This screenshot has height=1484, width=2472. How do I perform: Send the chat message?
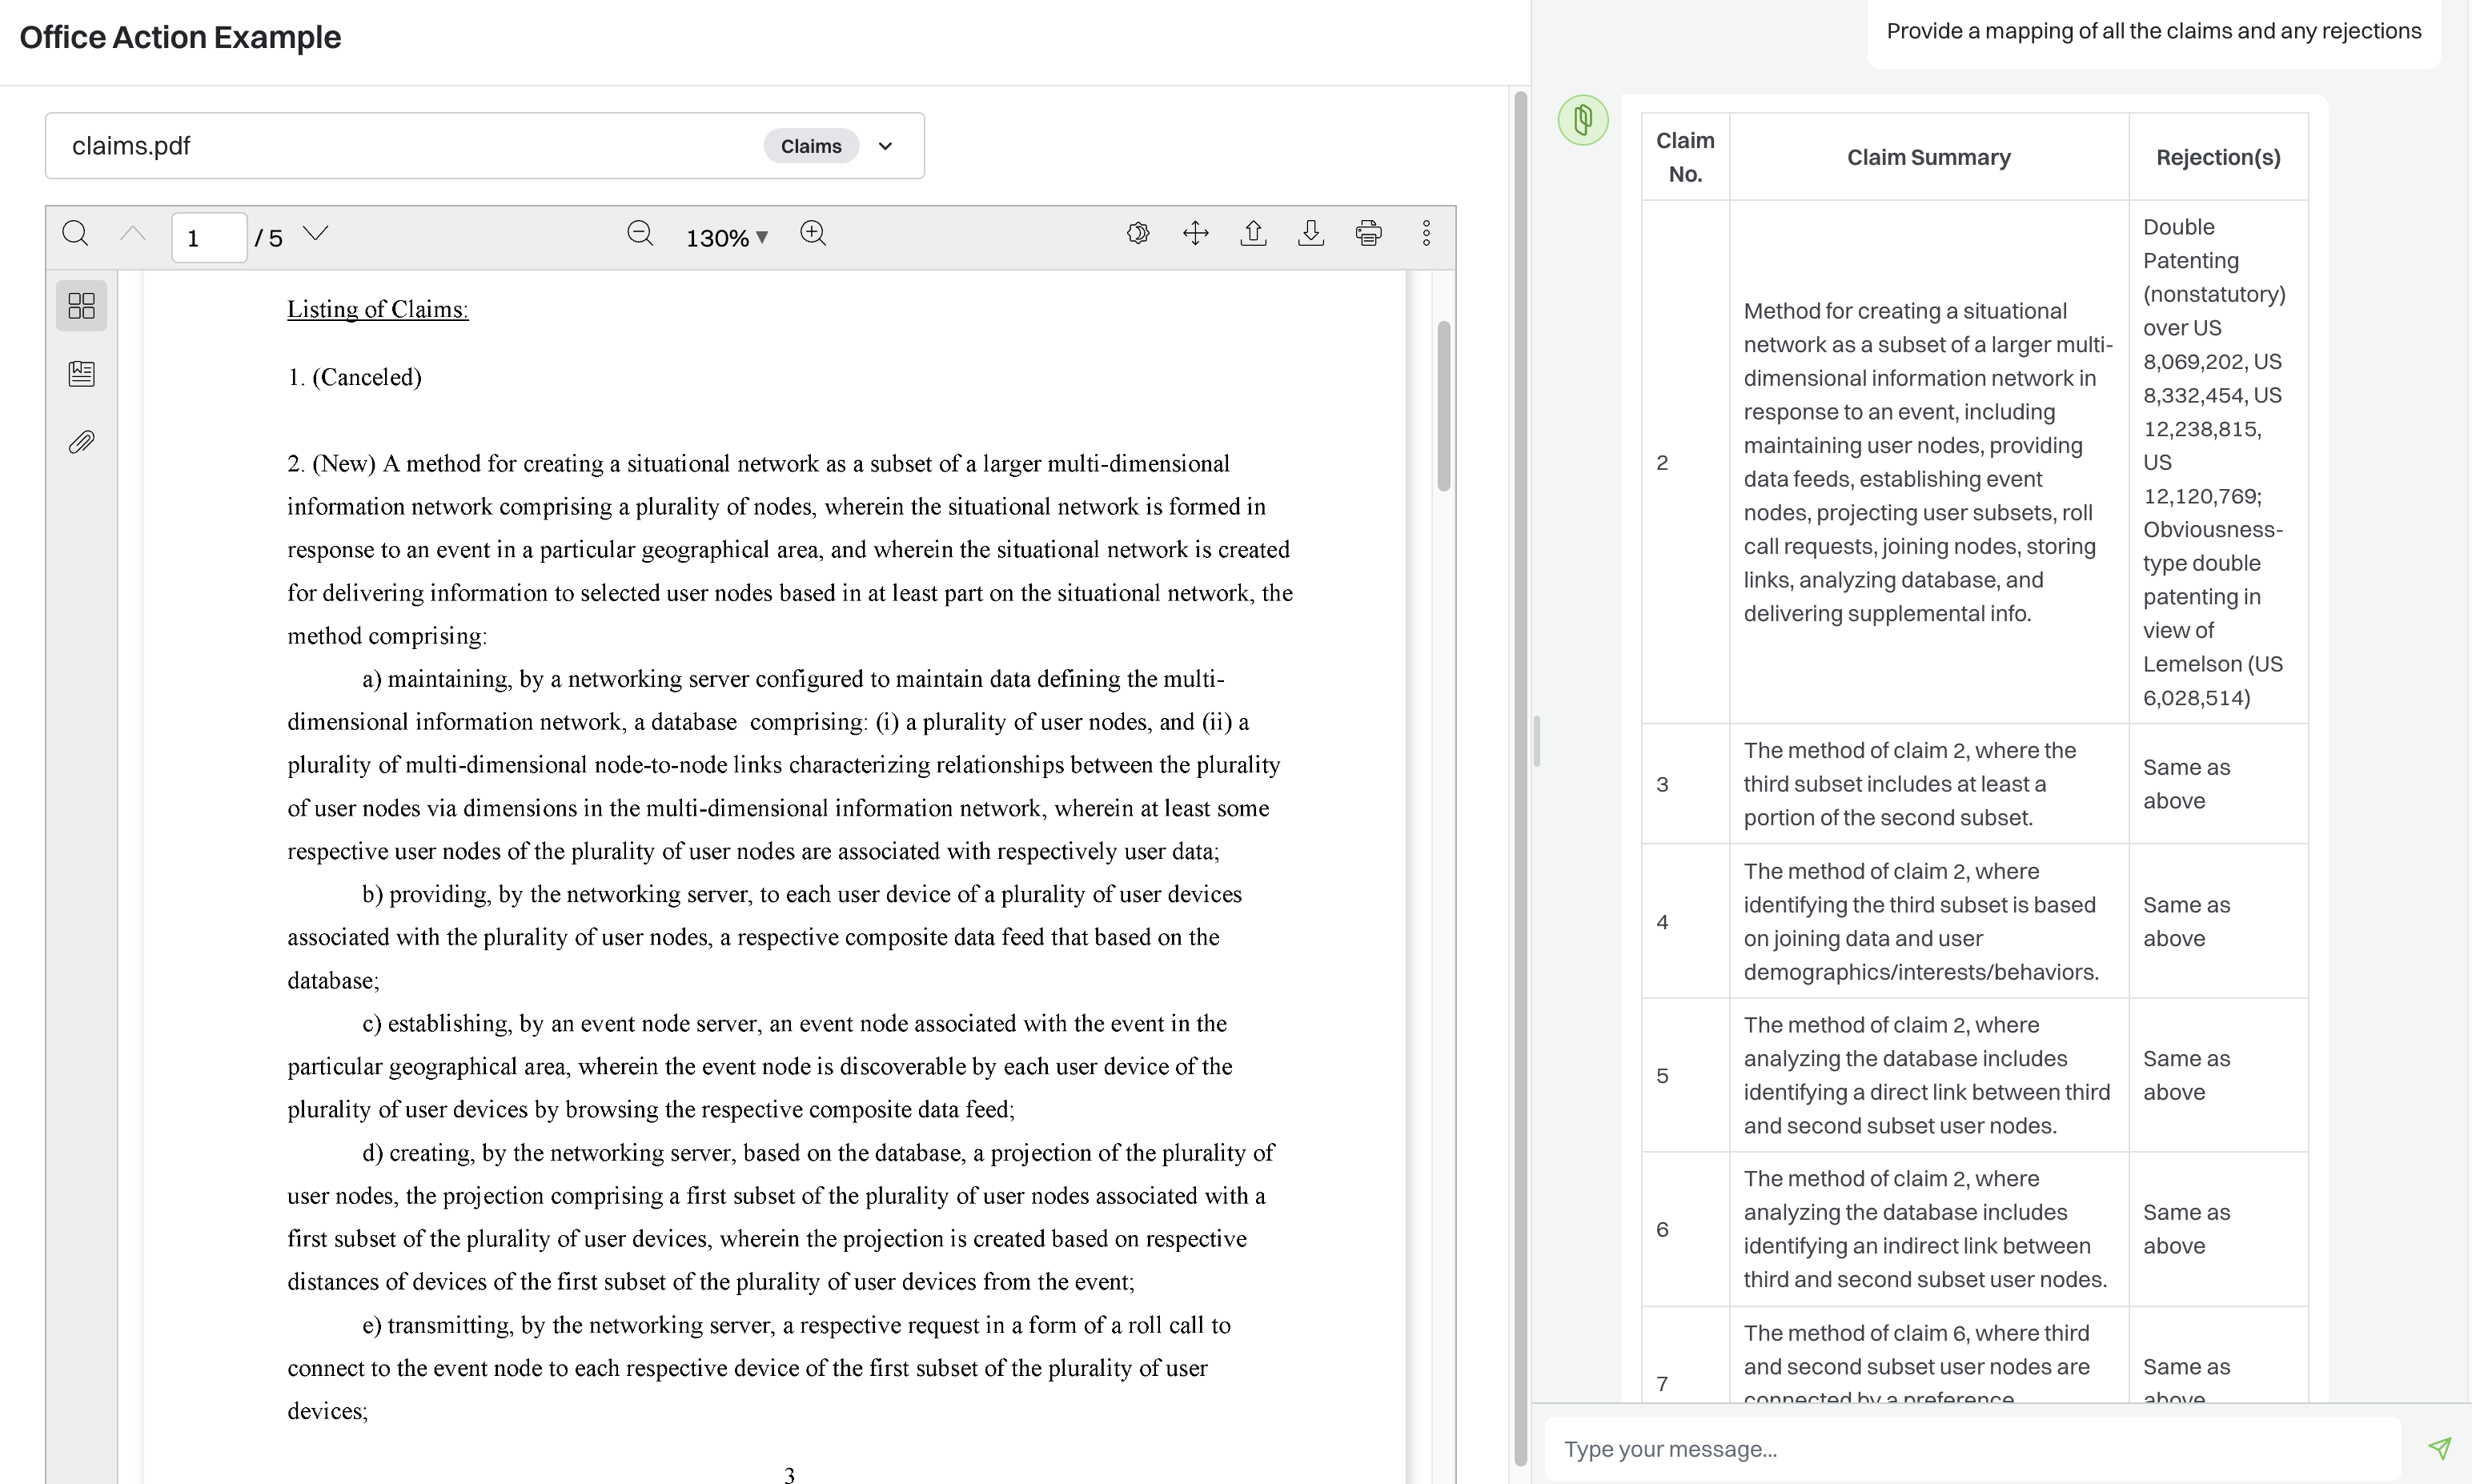tap(2440, 1449)
